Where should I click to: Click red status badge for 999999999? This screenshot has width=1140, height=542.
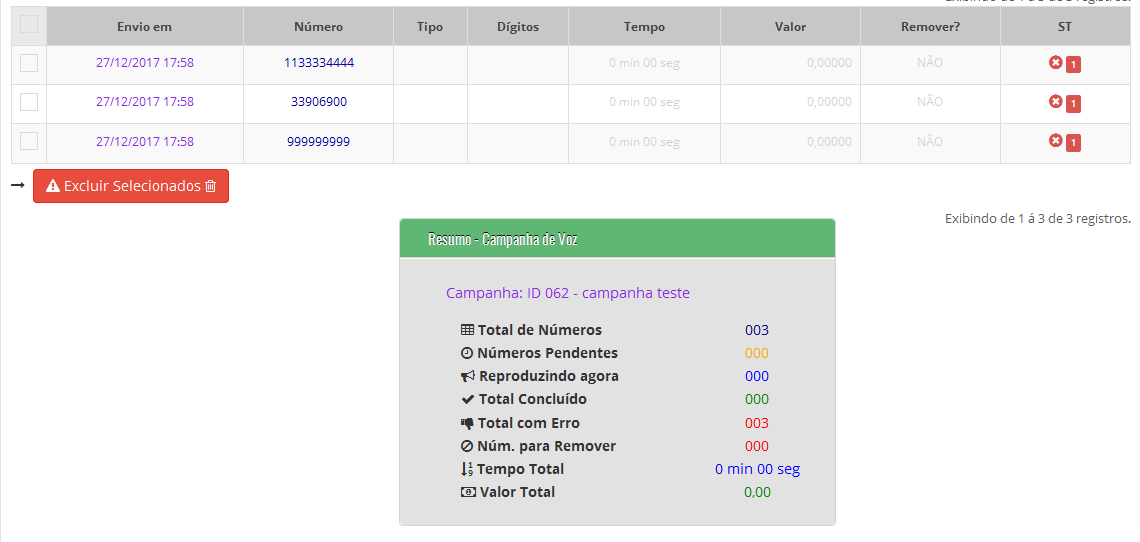pos(1073,143)
